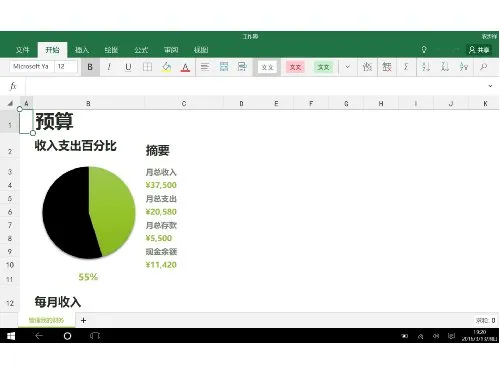The image size is (500, 375).
Task: Click the filter icon in the ribbon
Action: (x=464, y=67)
